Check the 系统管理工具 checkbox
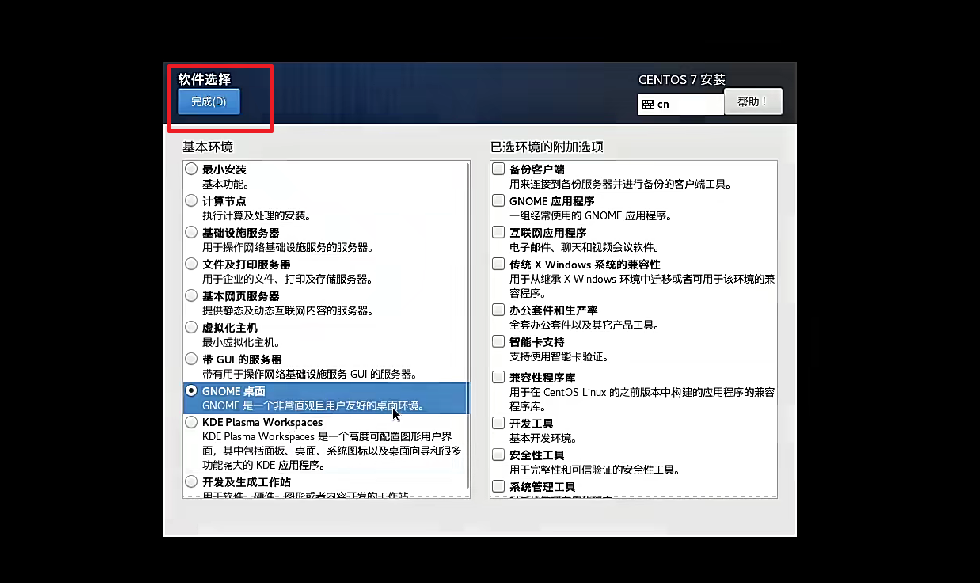Screen dimensions: 980x583 [498, 486]
